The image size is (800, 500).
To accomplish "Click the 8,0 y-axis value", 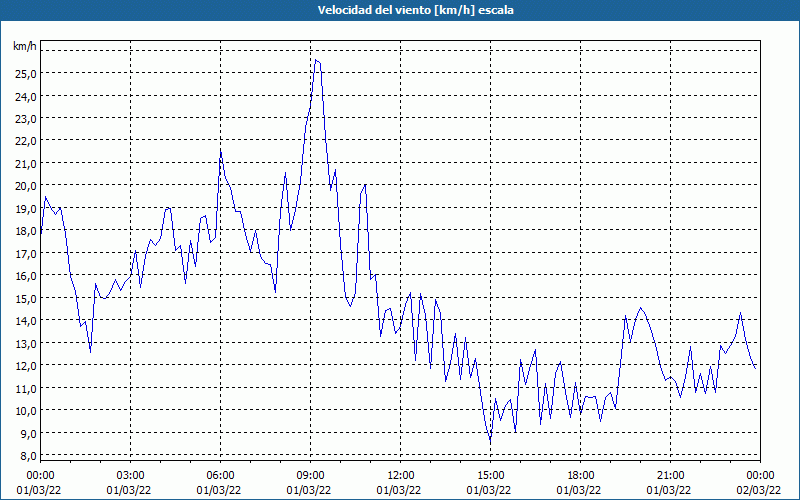I will click(x=28, y=456).
